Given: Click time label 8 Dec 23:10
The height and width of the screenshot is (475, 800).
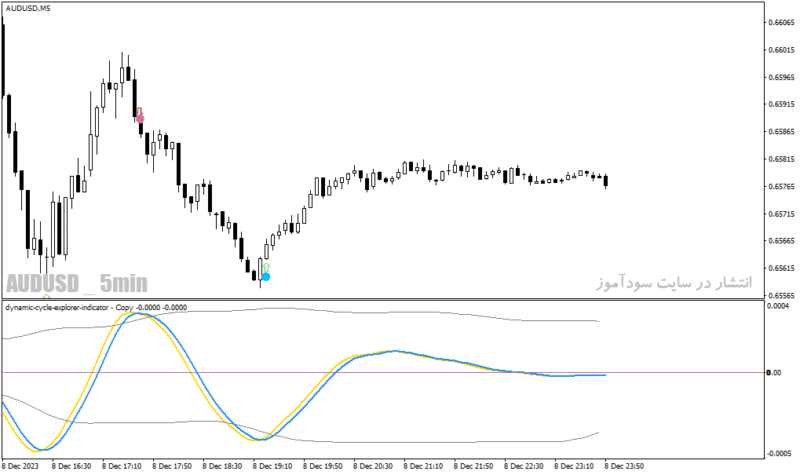Looking at the screenshot, I should click(574, 466).
